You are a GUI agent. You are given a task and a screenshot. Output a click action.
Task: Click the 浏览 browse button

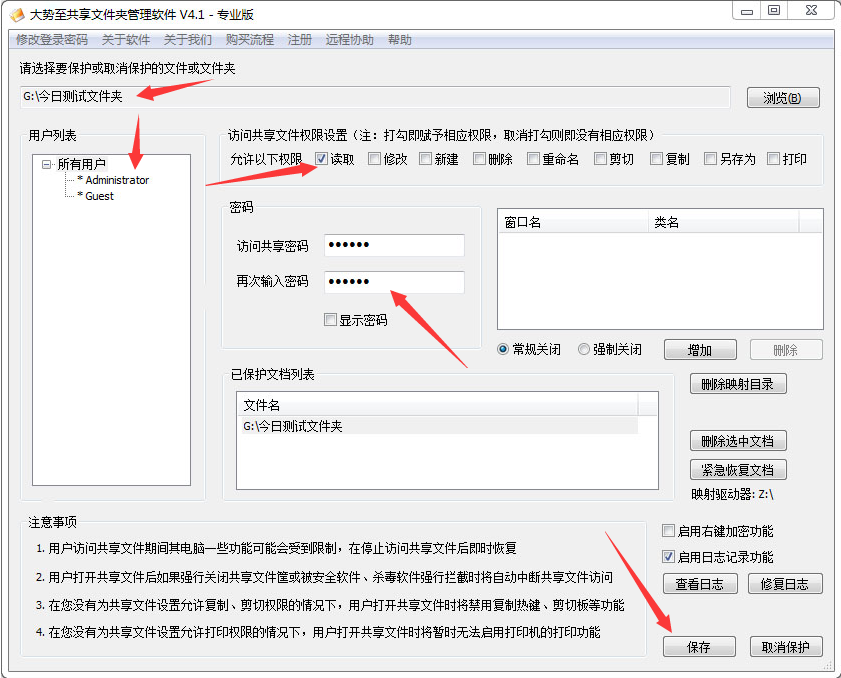coord(783,98)
